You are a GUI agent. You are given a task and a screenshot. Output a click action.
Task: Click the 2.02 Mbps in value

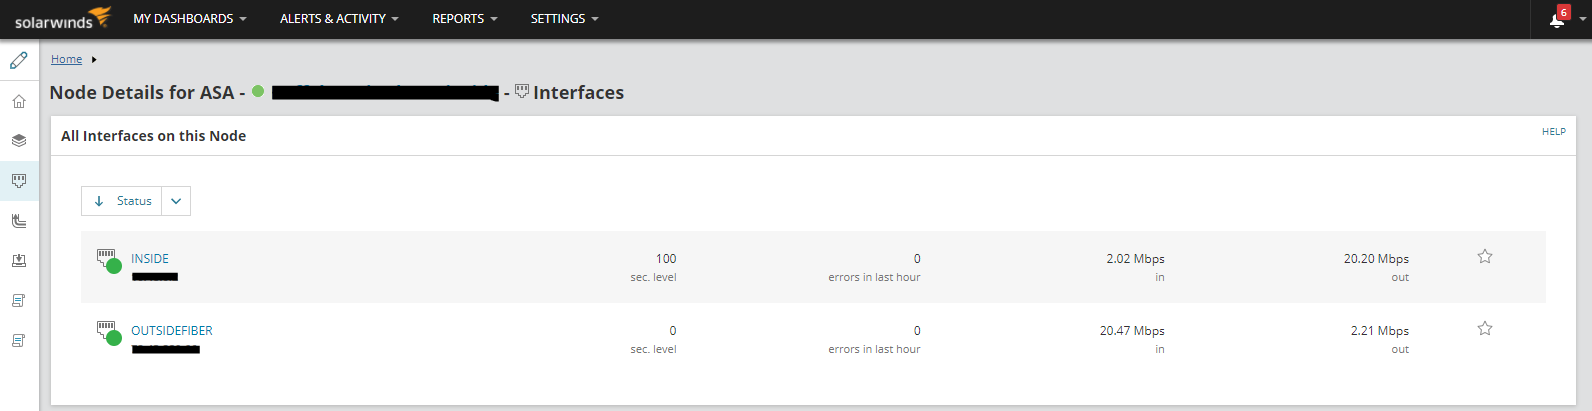[1135, 258]
